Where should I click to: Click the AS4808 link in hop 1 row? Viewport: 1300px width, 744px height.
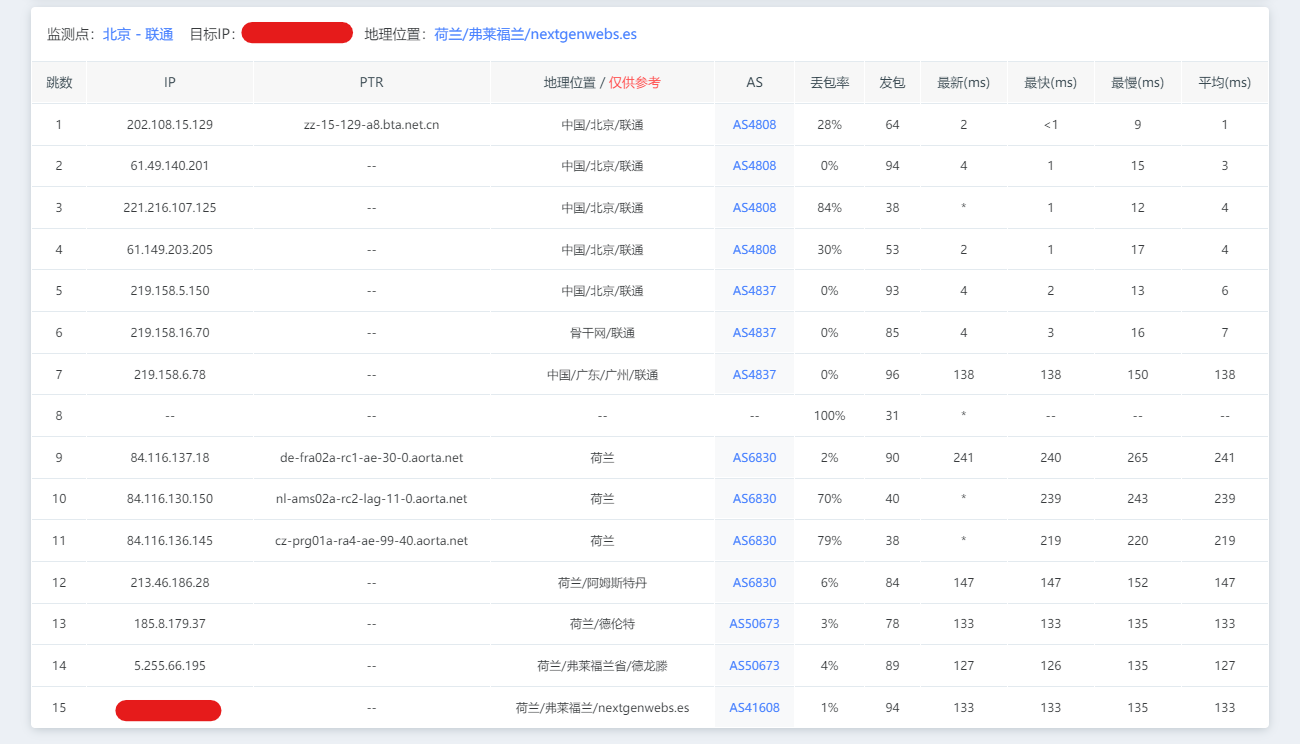(x=754, y=125)
